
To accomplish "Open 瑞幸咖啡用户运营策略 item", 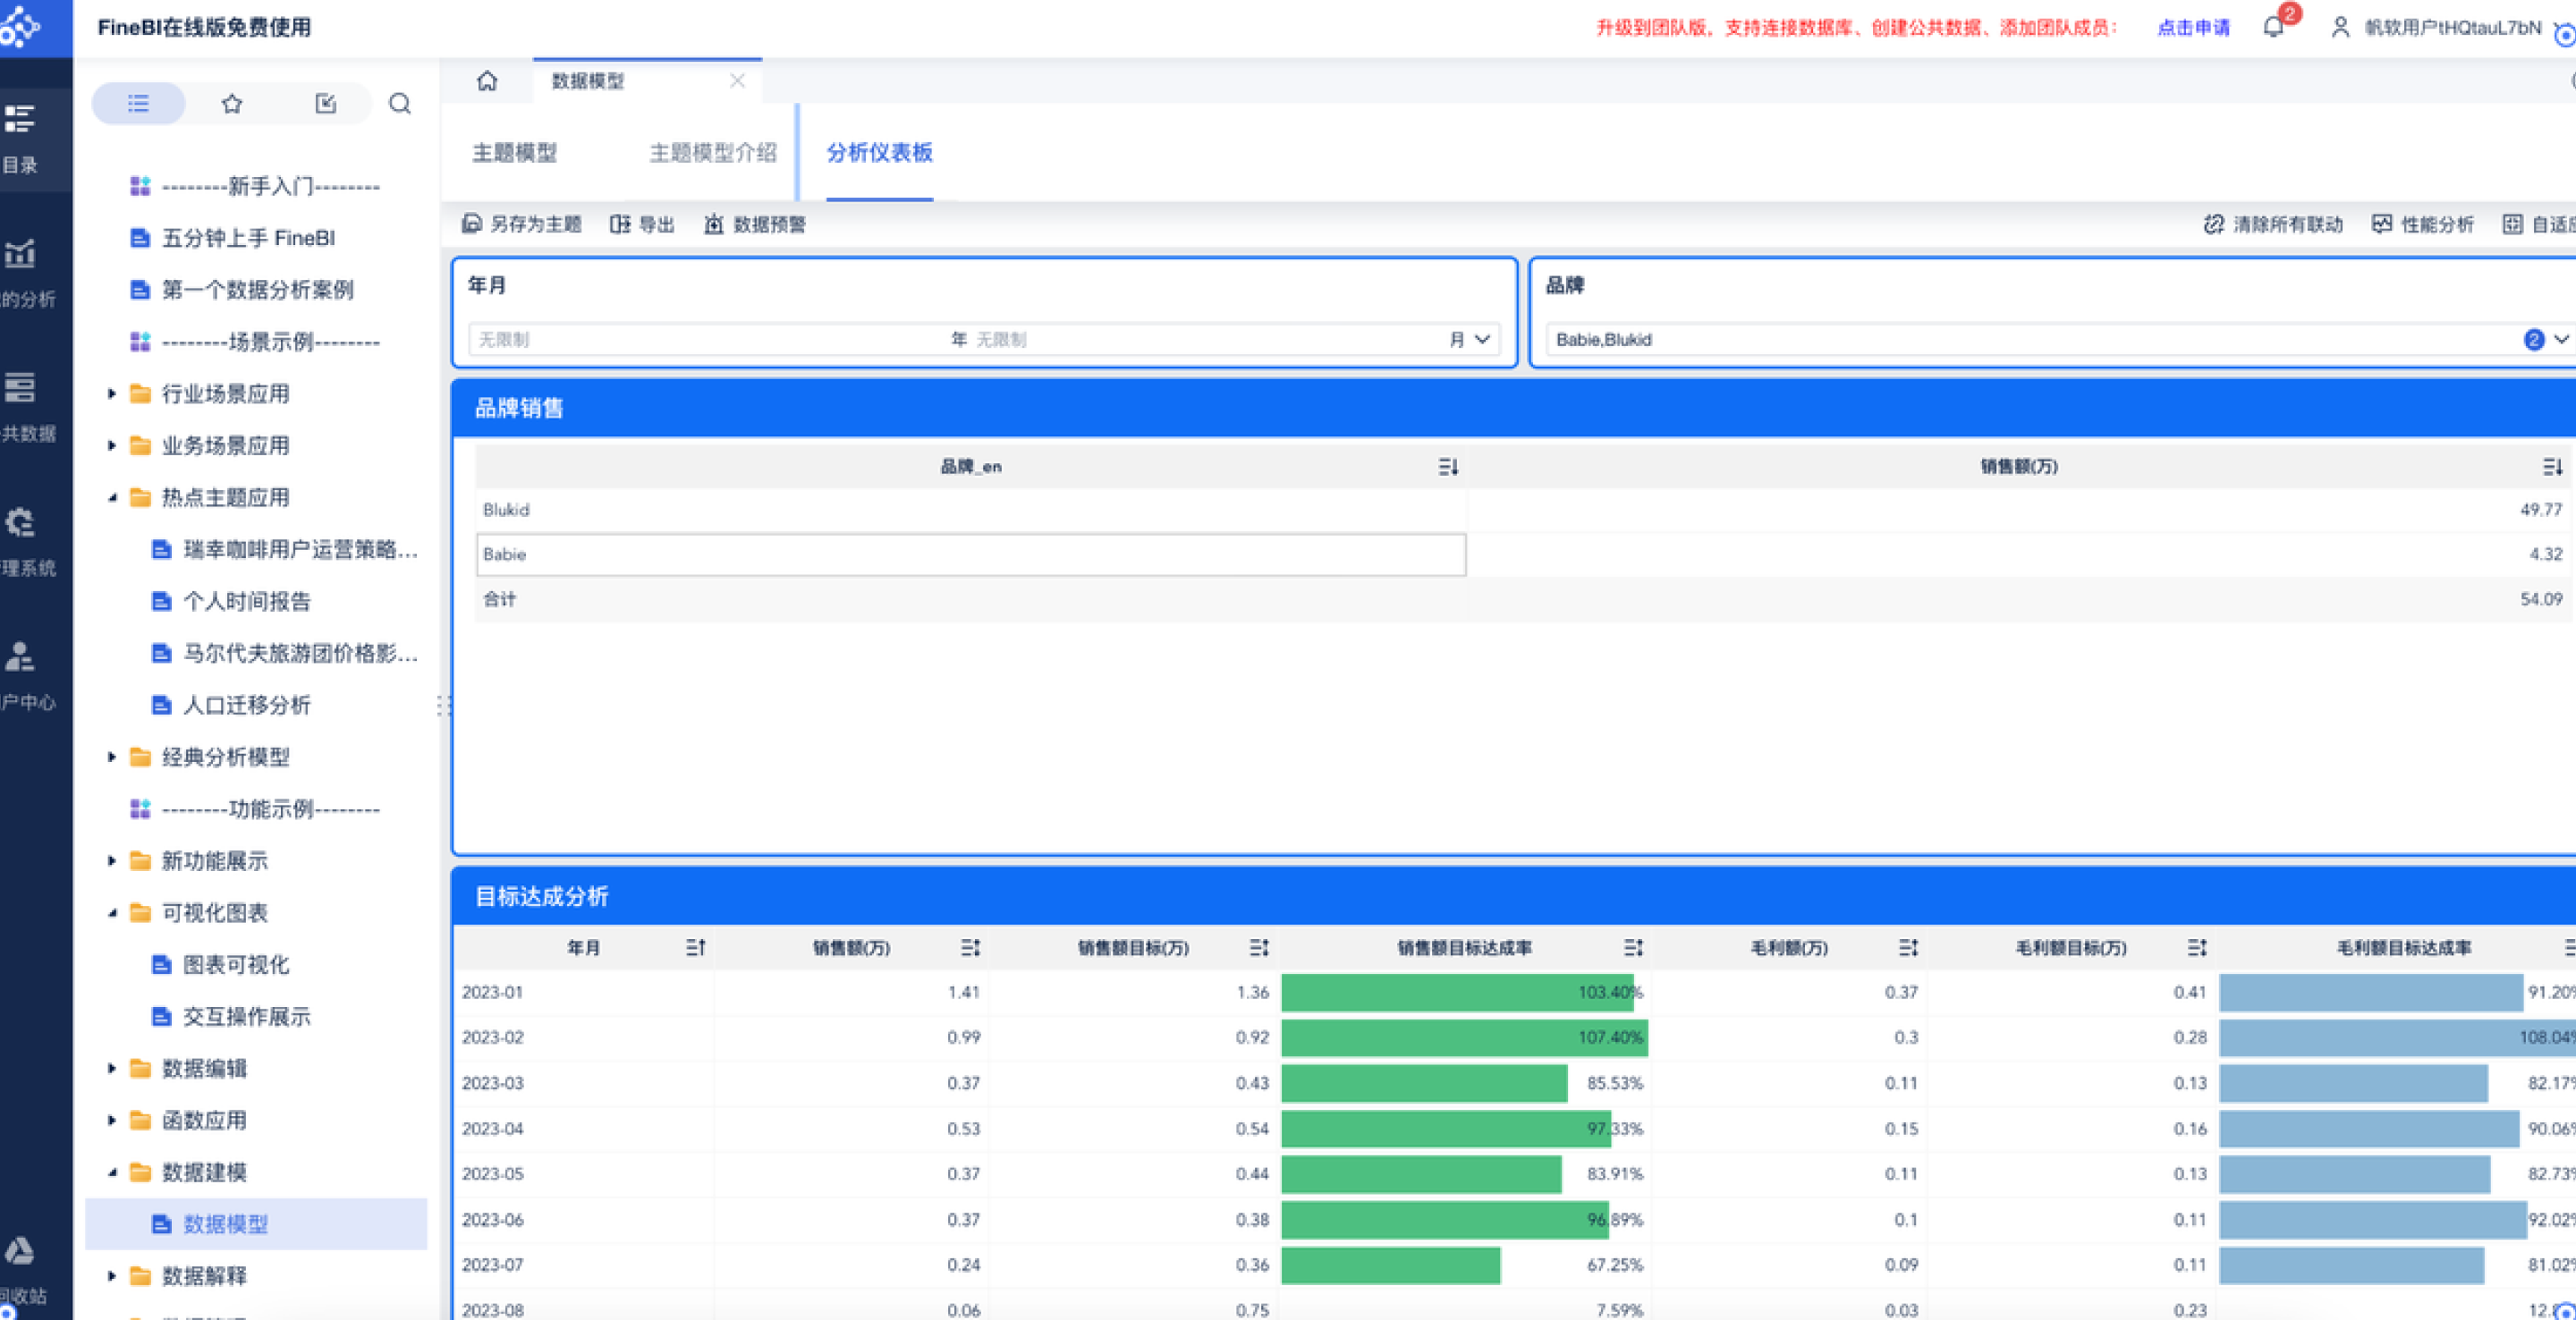I will (300, 549).
